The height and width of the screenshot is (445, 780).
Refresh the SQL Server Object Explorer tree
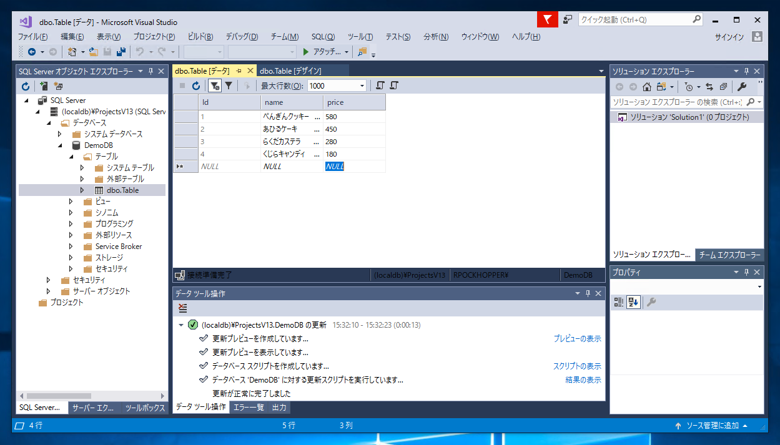[x=25, y=87]
